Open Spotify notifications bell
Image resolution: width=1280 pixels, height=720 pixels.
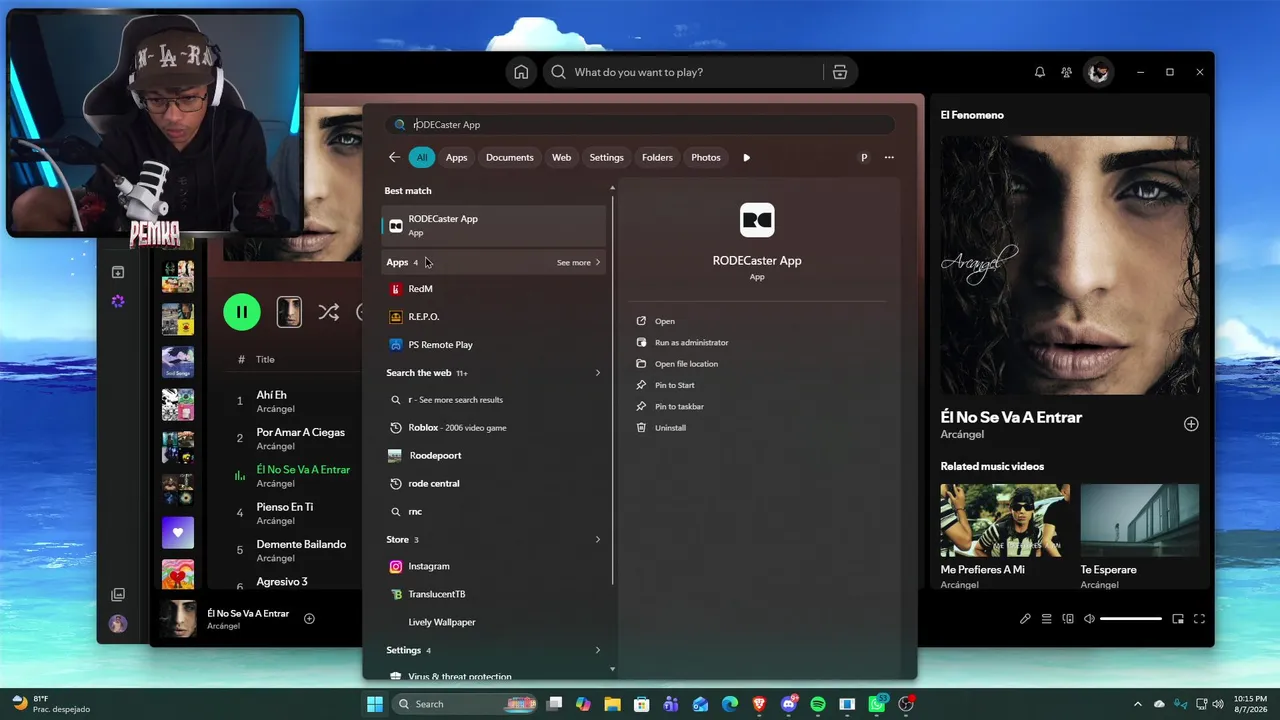[1040, 72]
